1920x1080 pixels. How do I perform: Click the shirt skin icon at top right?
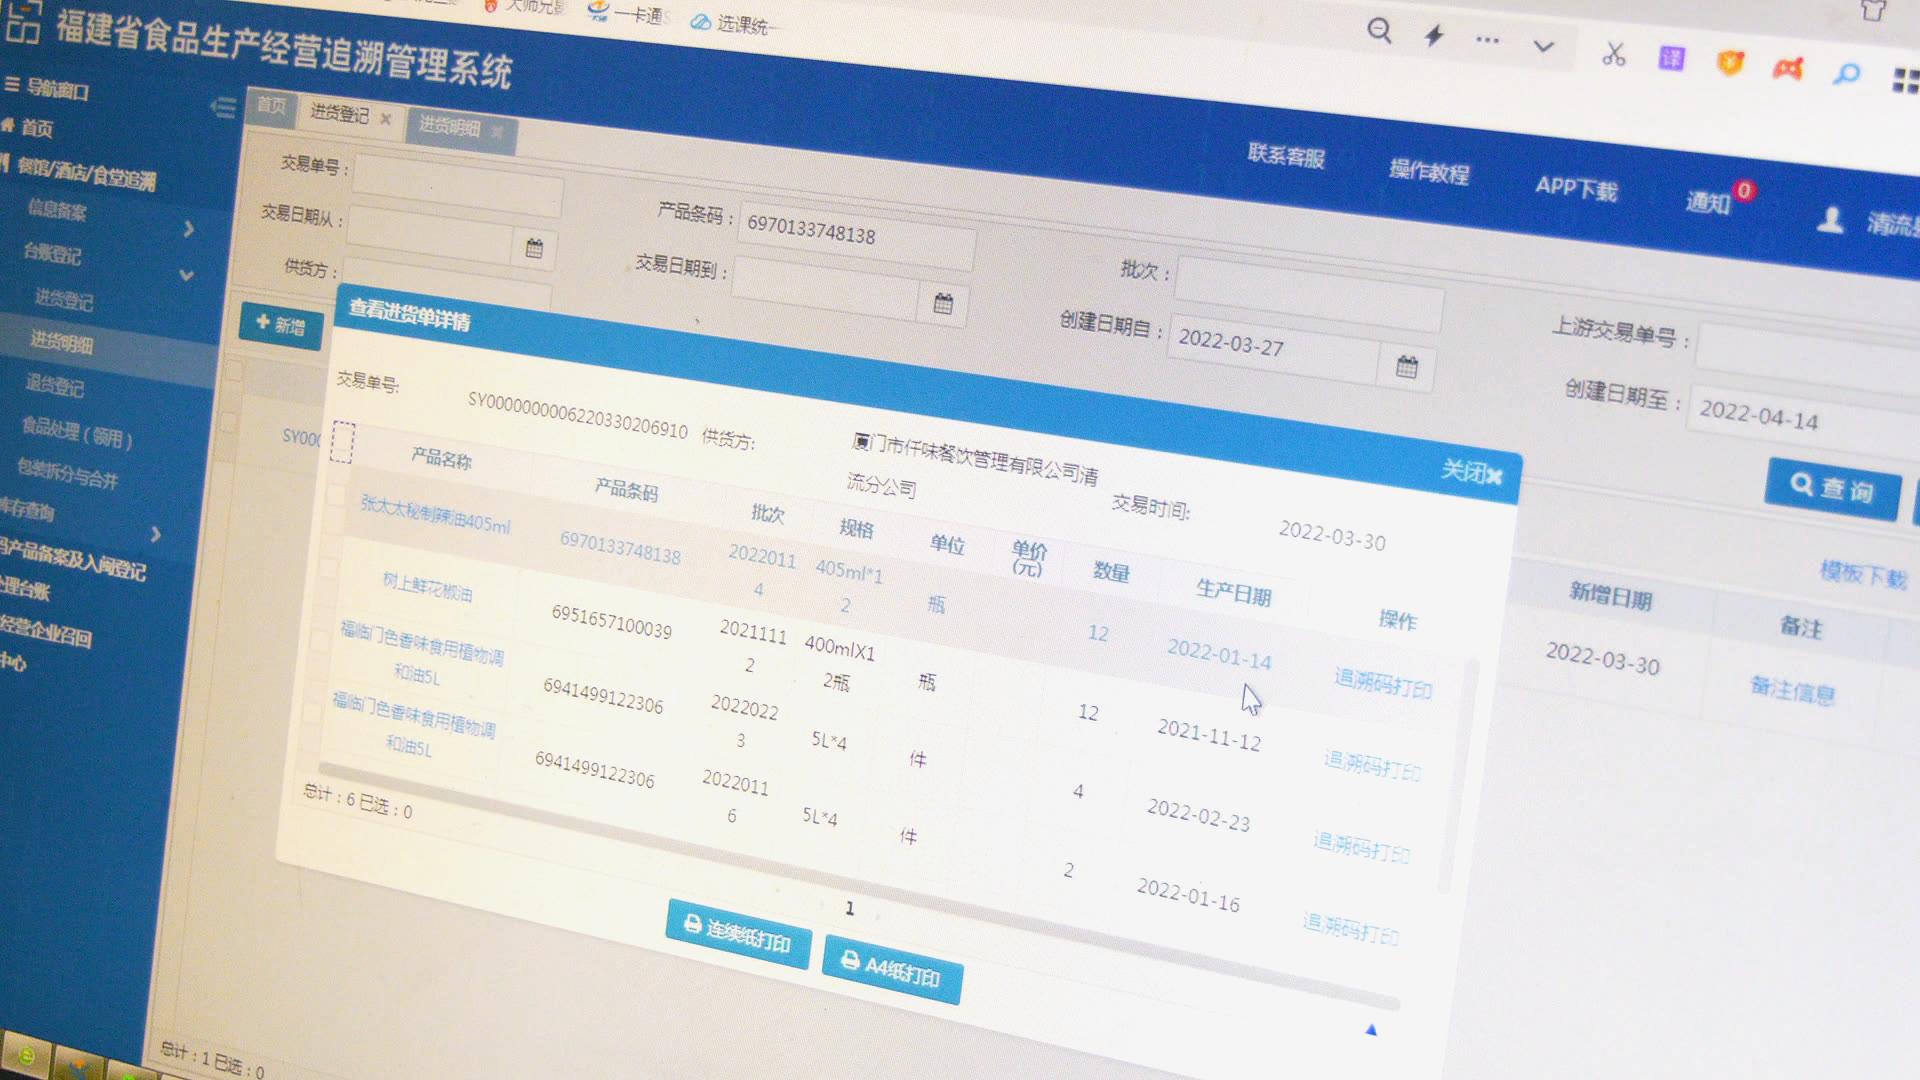[x=1873, y=10]
